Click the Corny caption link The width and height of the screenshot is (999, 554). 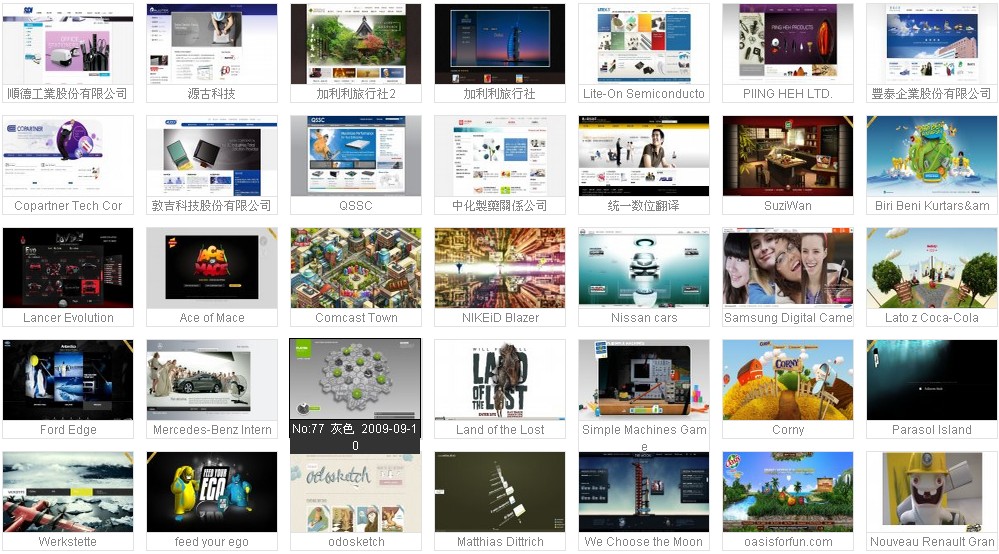tap(788, 430)
